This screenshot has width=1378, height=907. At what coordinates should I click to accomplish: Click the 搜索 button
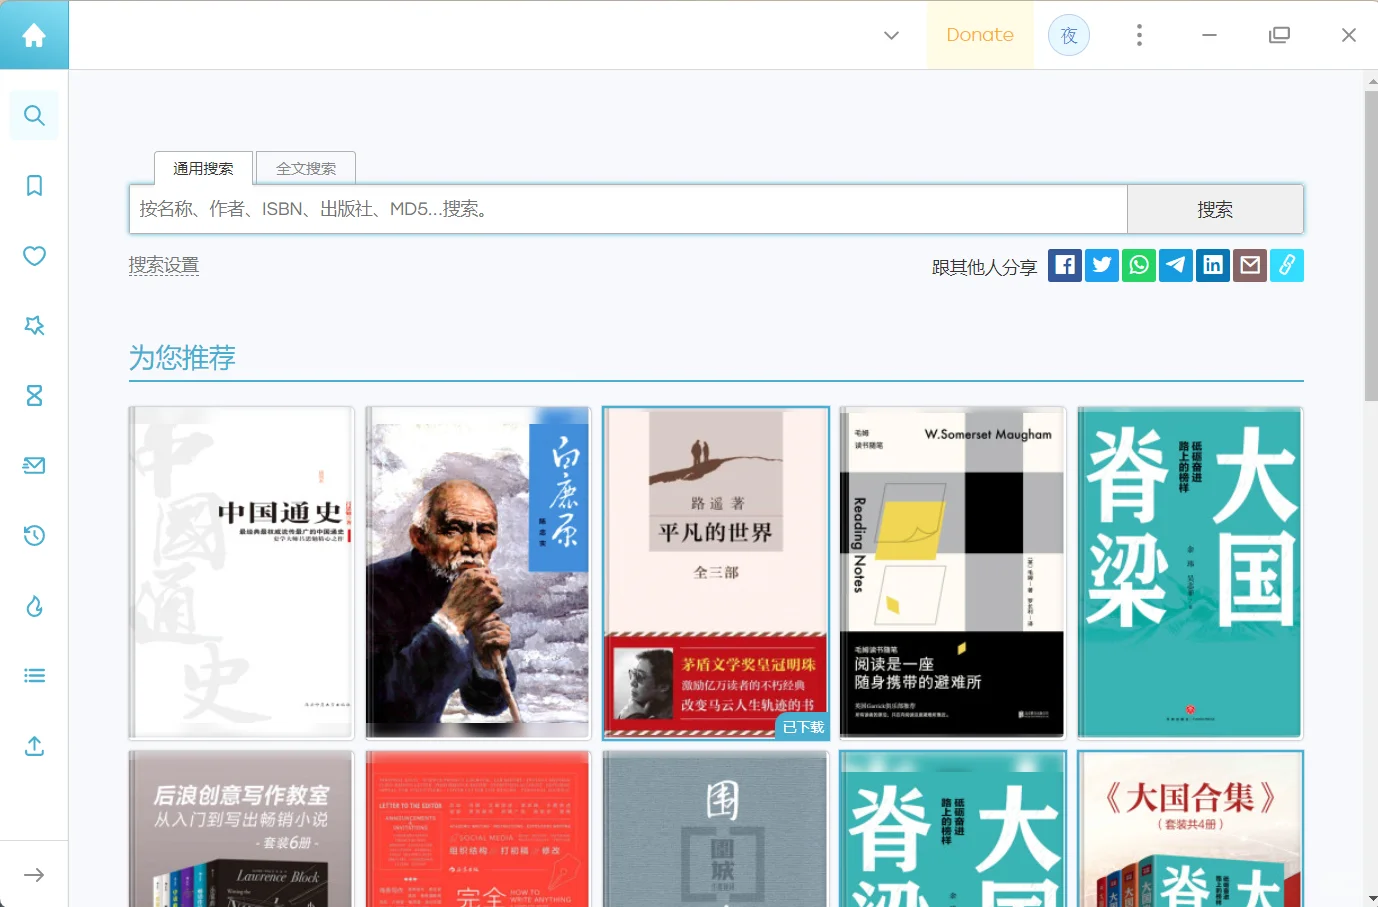click(1215, 209)
